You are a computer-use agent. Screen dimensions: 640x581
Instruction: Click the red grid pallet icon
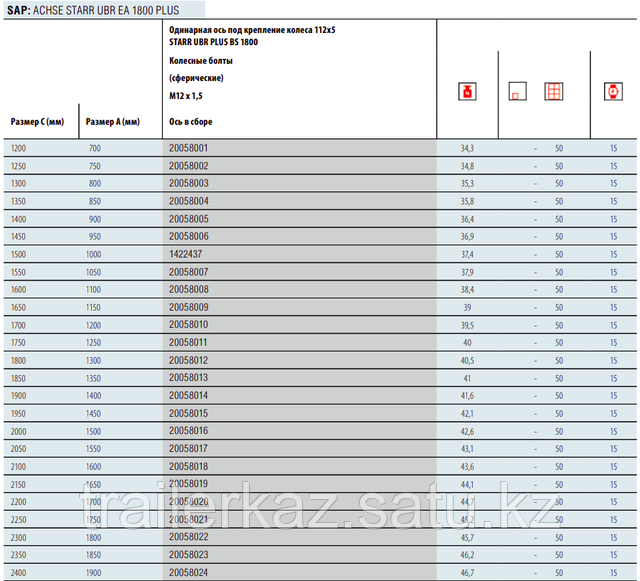pyautogui.click(x=554, y=91)
